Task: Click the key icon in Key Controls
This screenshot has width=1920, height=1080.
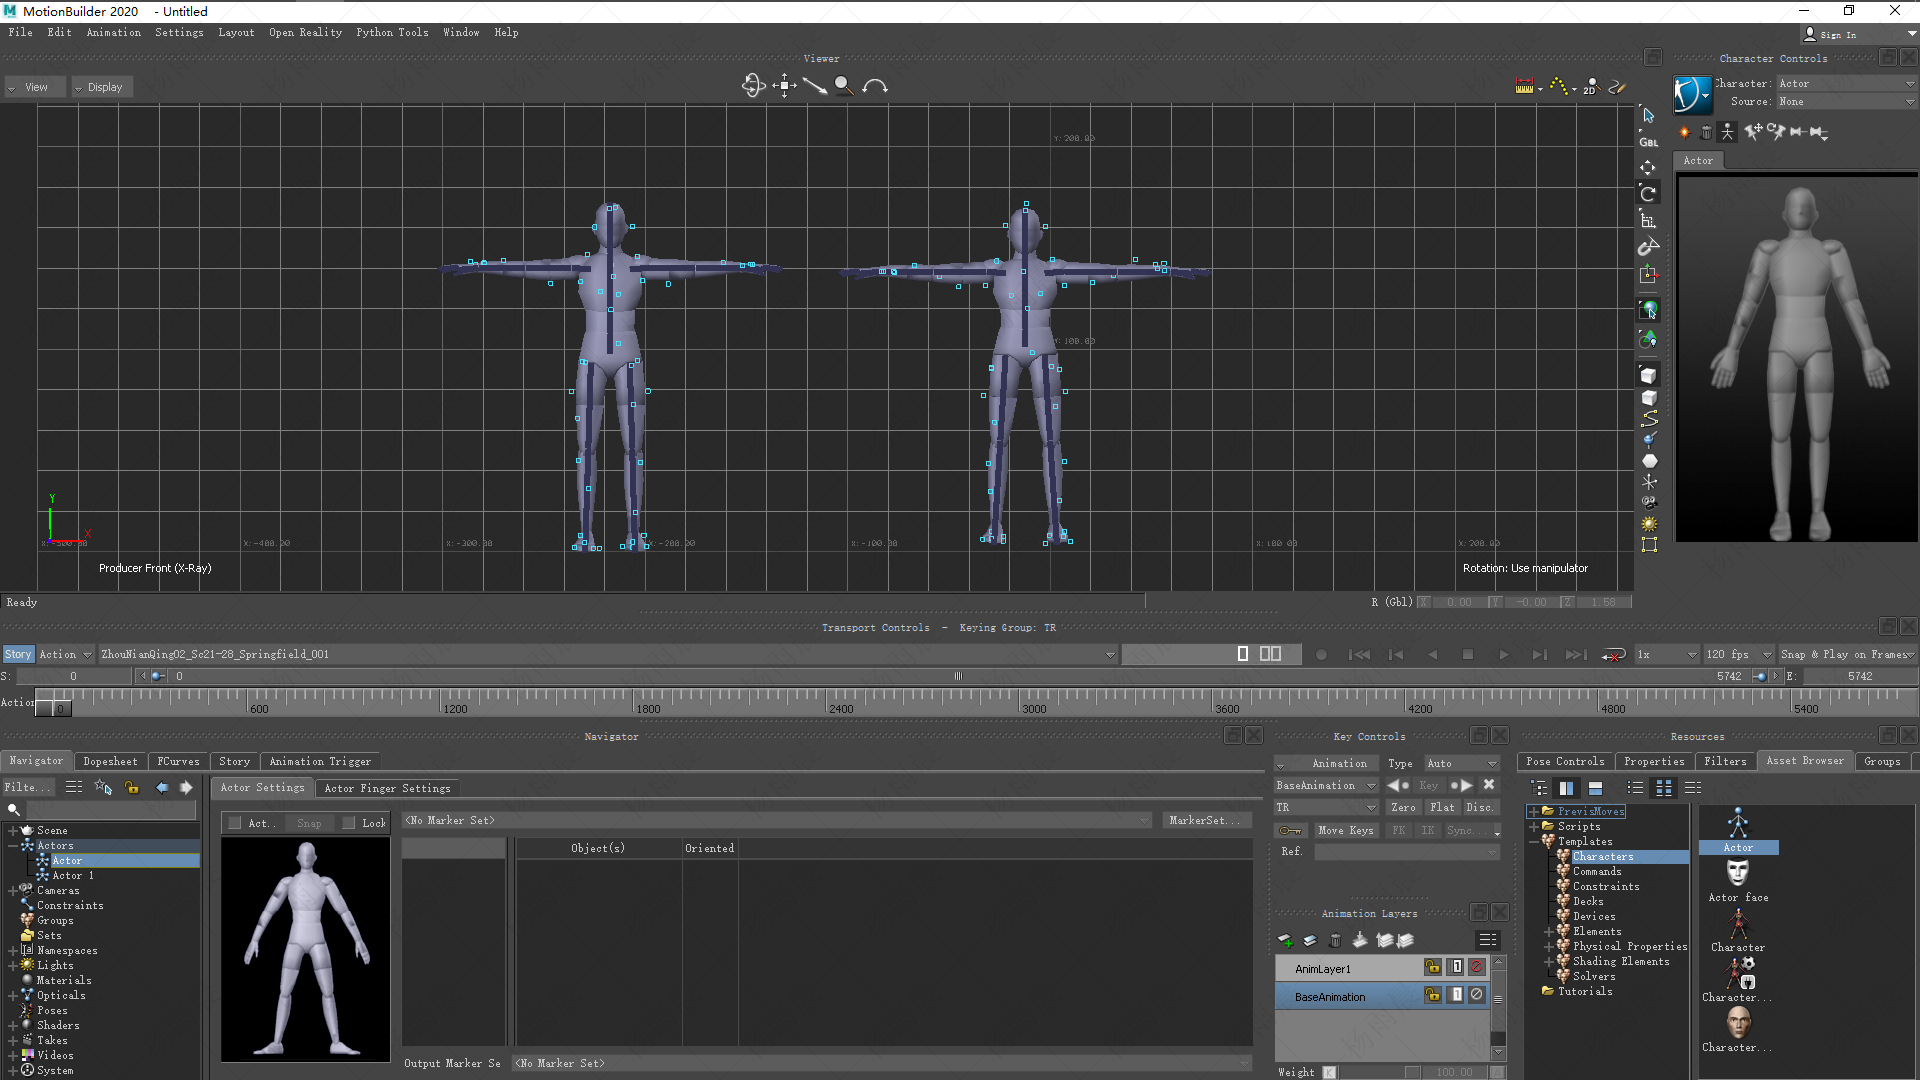Action: [x=1290, y=831]
